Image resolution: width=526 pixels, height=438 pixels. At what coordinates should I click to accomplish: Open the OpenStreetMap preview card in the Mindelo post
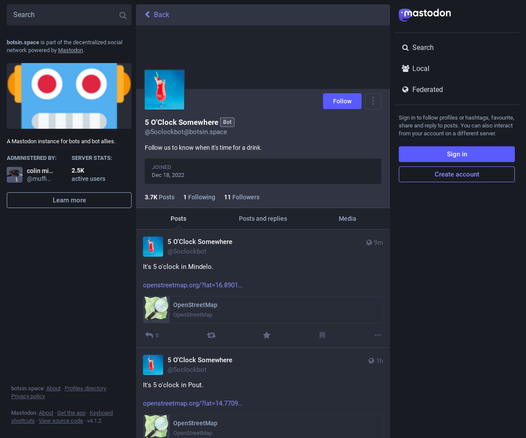263,309
